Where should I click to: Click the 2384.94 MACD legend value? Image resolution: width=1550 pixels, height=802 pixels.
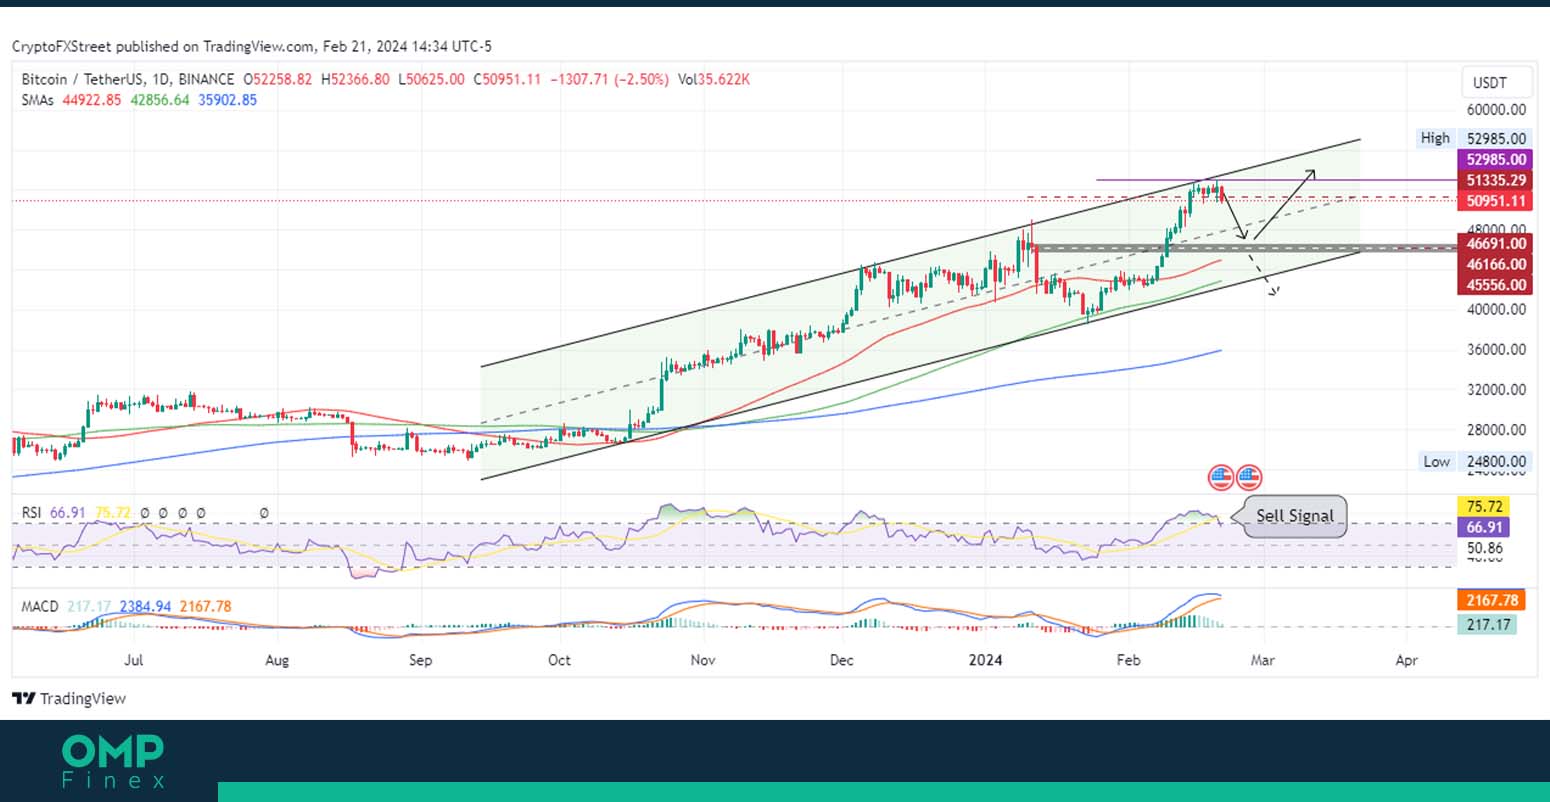point(145,606)
